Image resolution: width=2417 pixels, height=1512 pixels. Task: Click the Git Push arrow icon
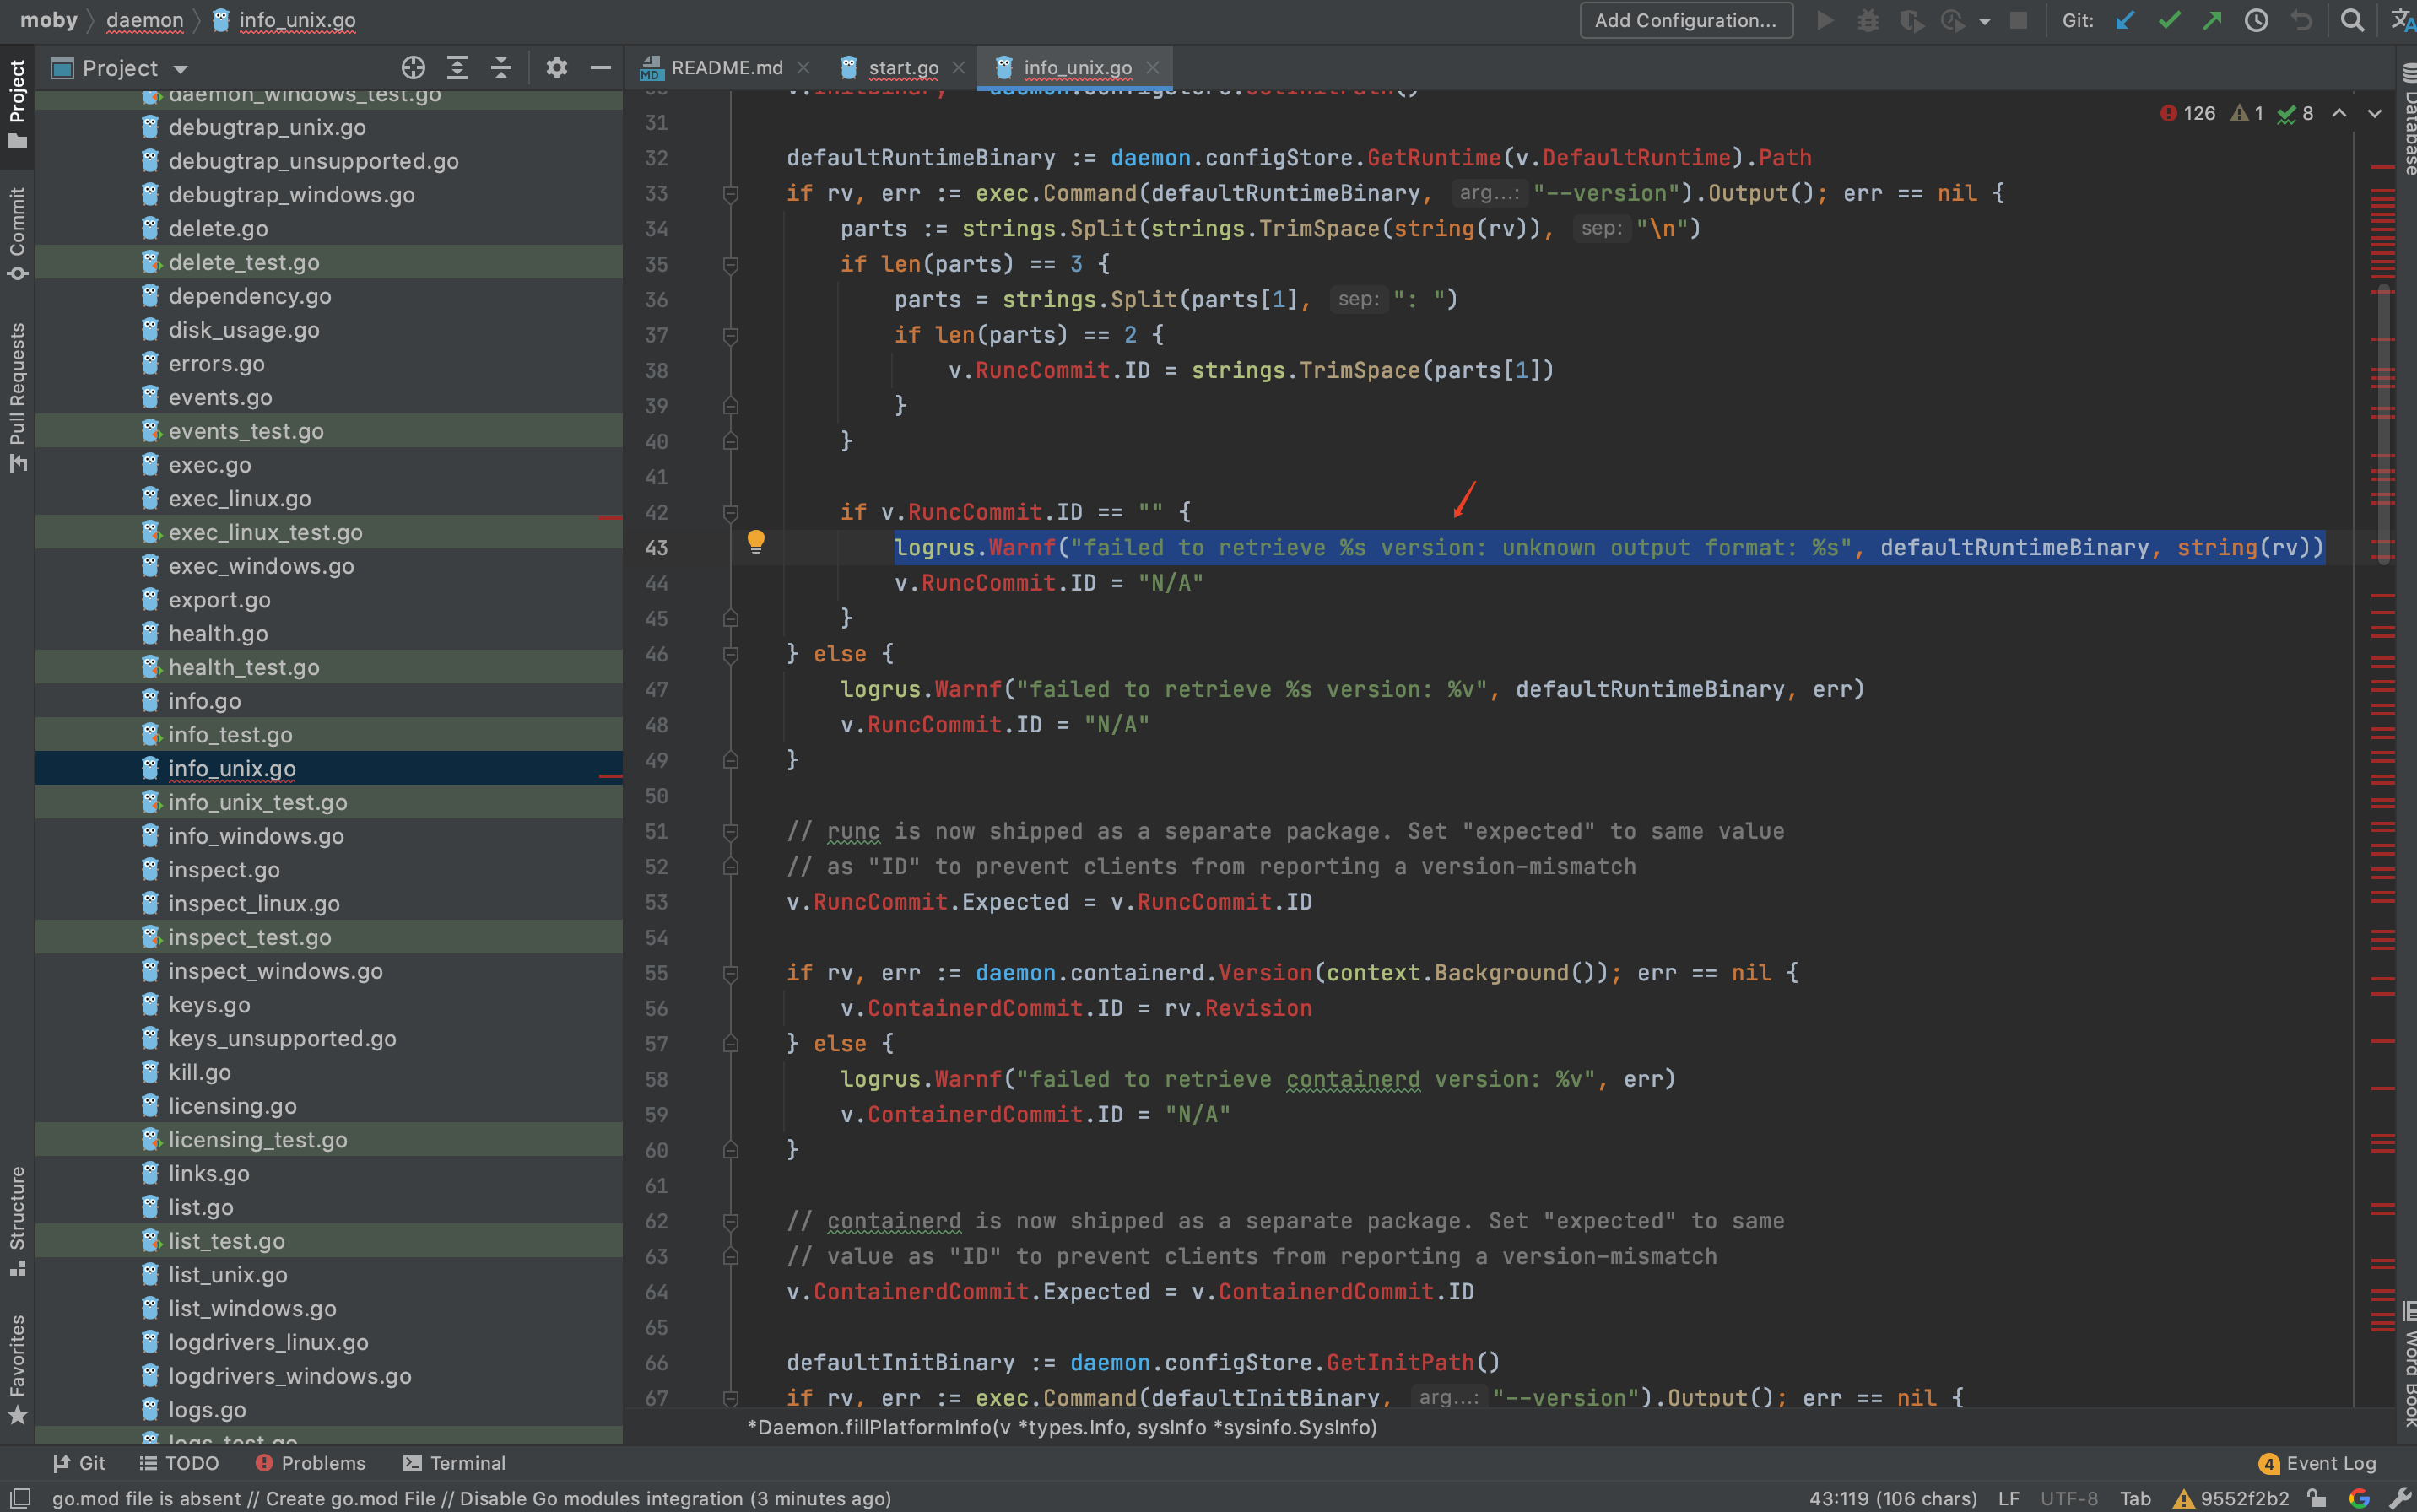[2212, 20]
